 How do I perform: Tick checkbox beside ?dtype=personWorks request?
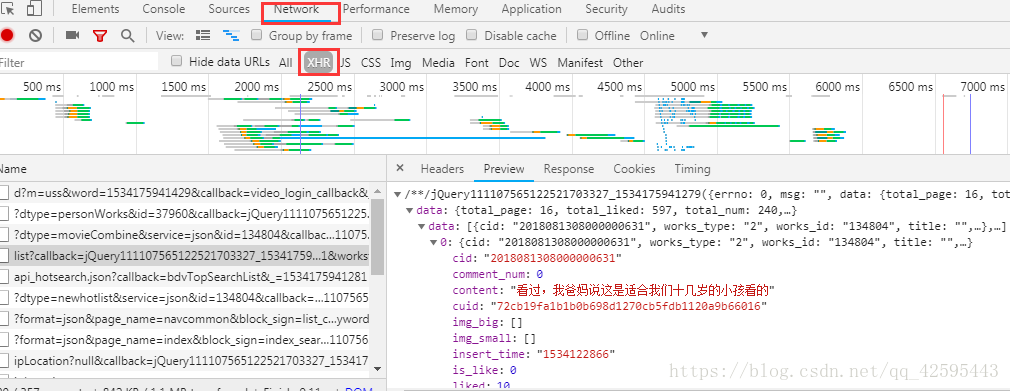pos(5,214)
